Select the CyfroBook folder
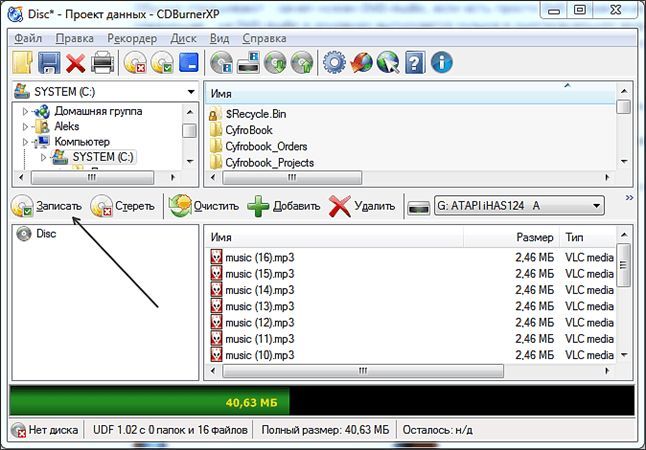The width and height of the screenshot is (646, 450). pos(241,130)
